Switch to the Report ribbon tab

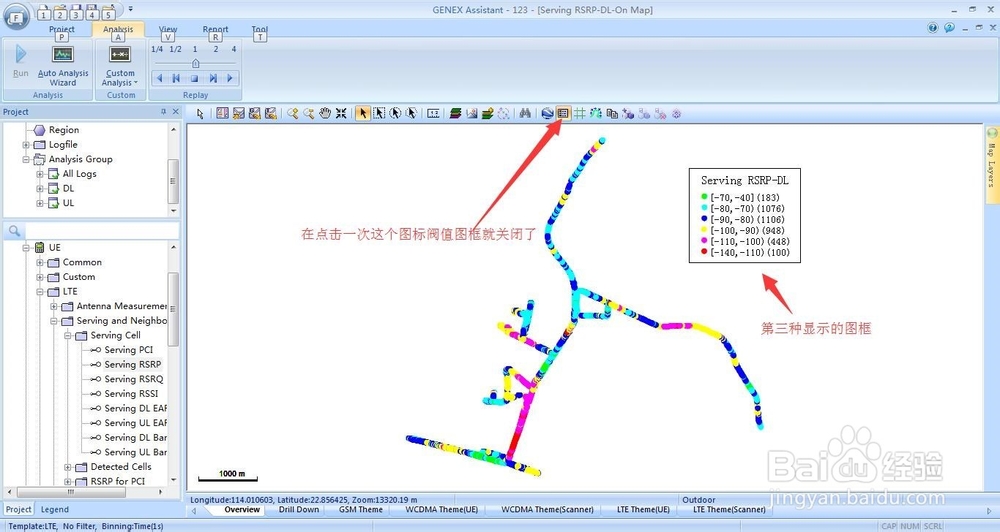point(215,29)
